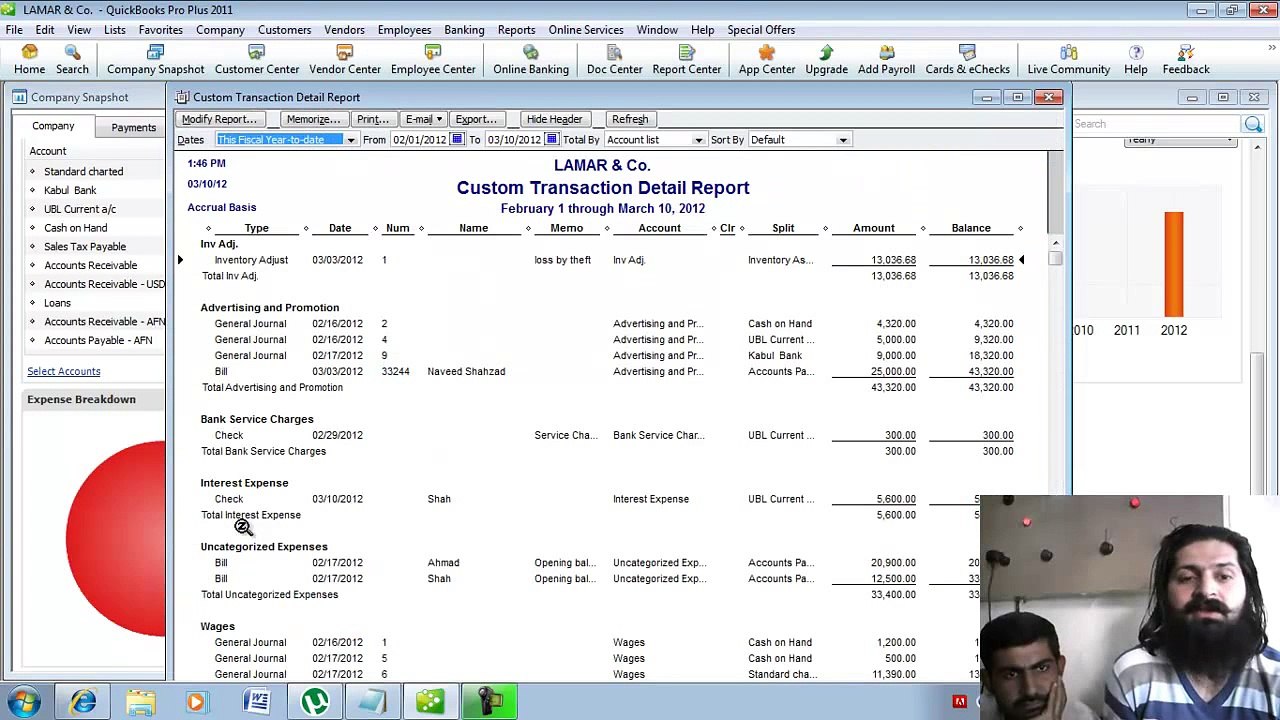Refresh the report
Viewport: 1280px width, 720px height.
coord(630,119)
